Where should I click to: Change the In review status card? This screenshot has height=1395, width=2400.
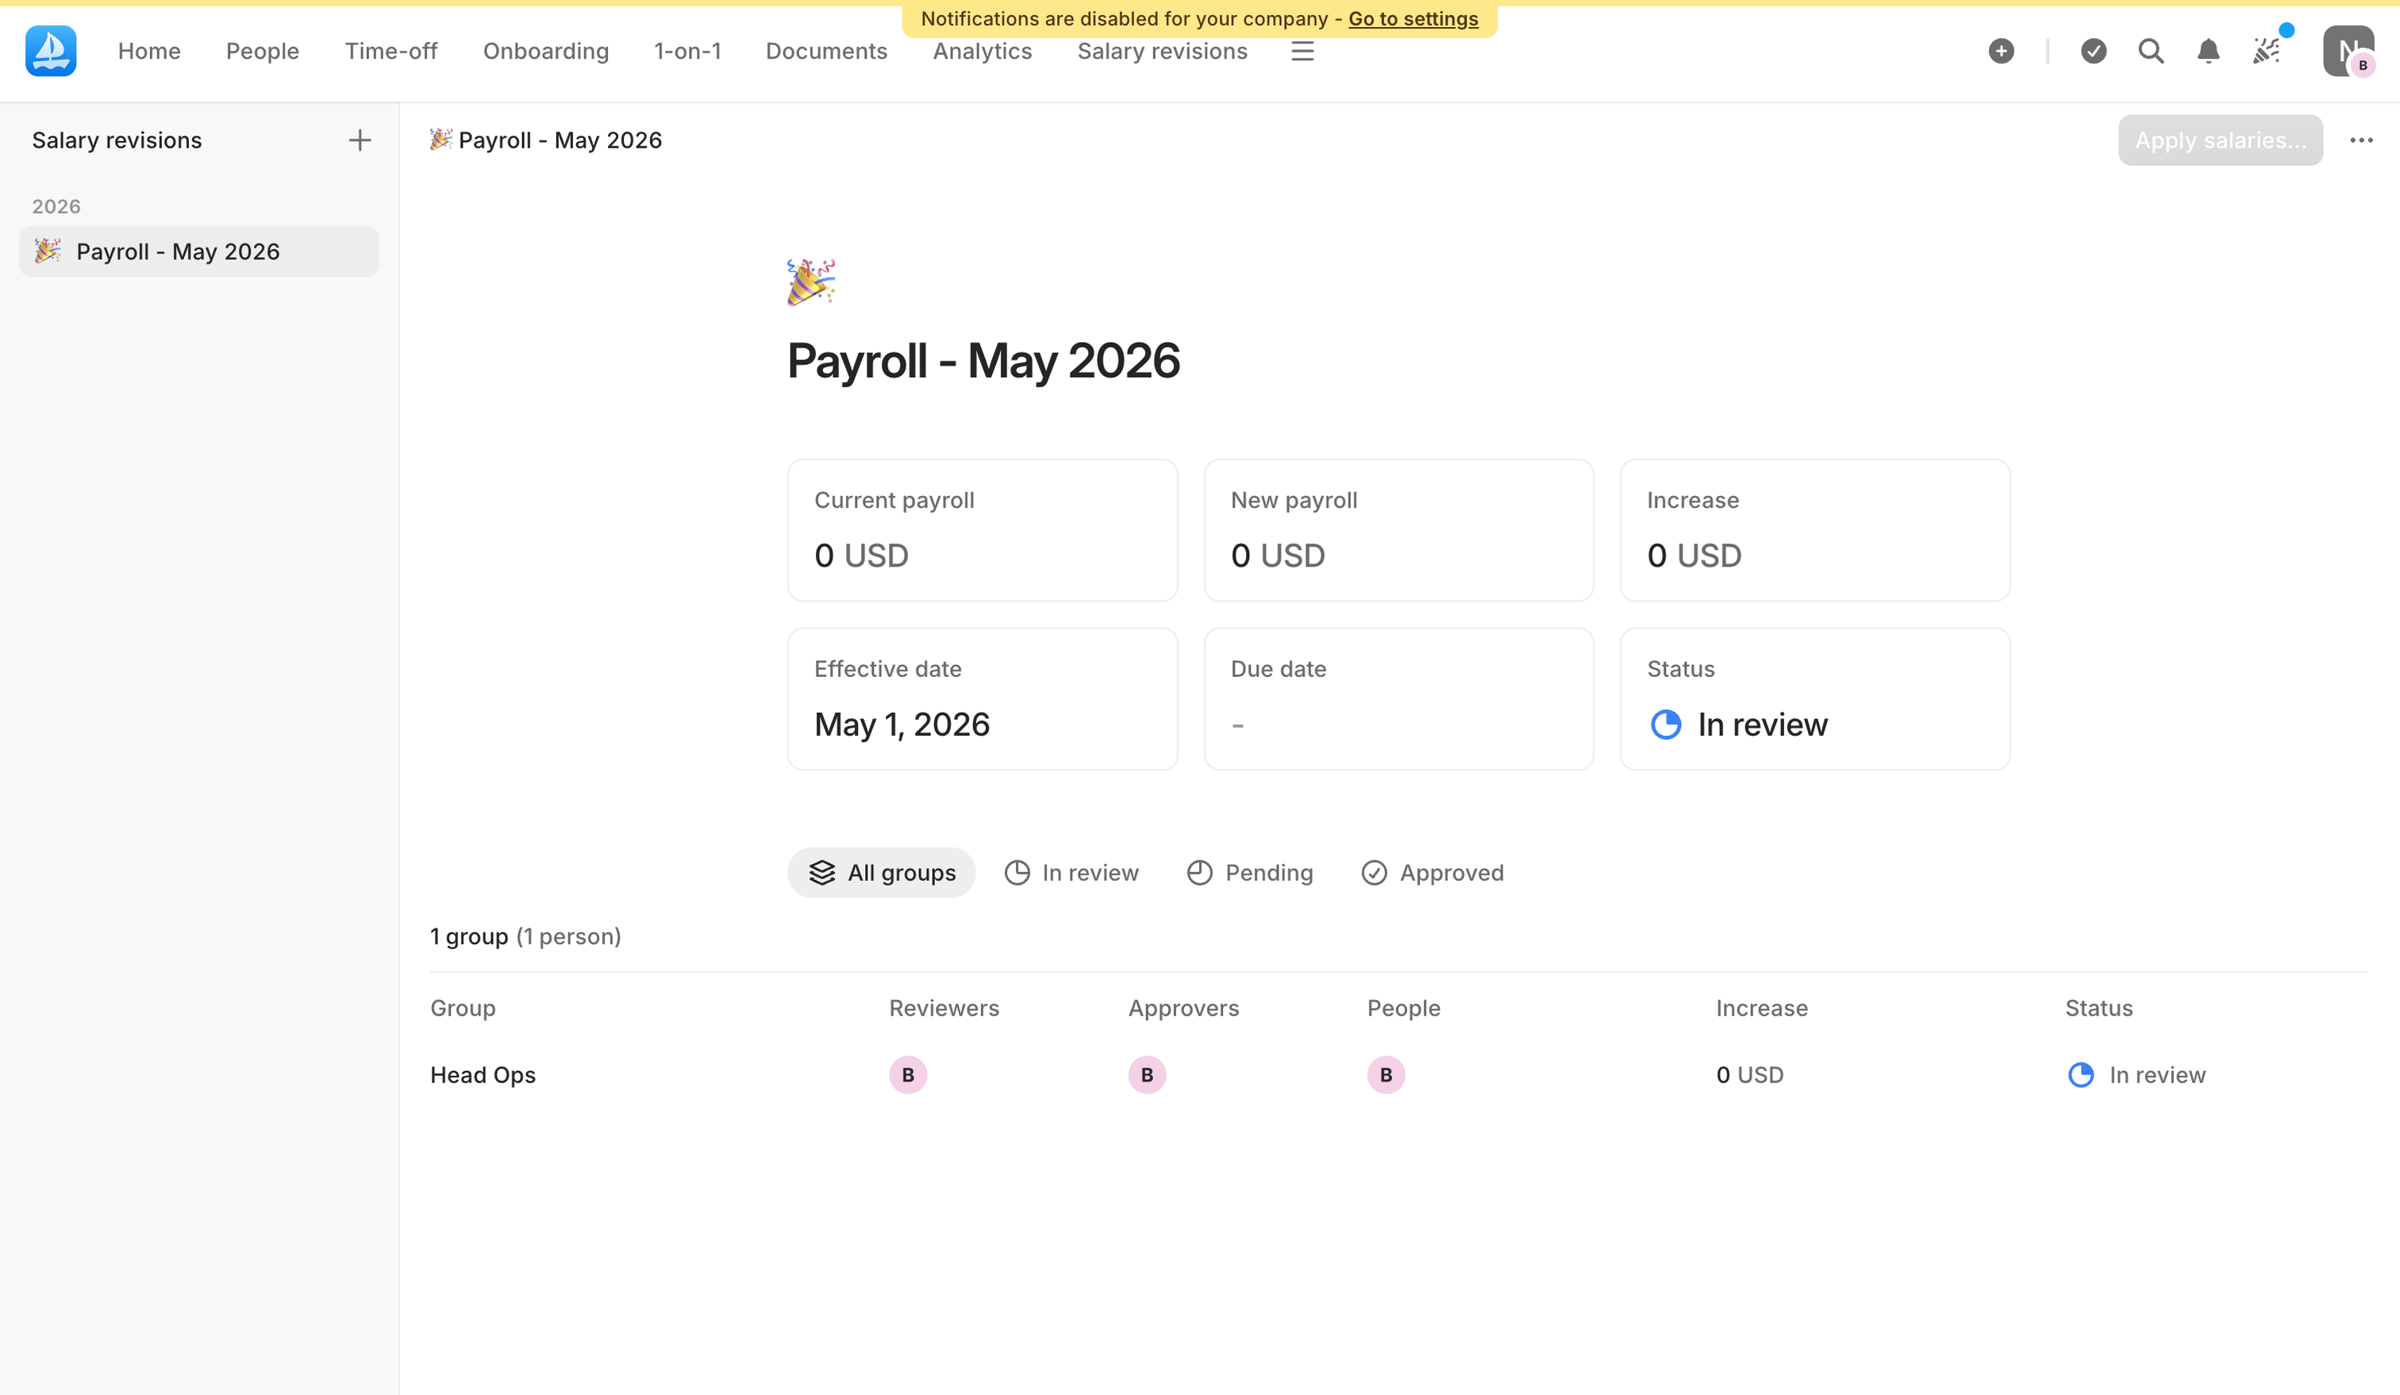1815,699
